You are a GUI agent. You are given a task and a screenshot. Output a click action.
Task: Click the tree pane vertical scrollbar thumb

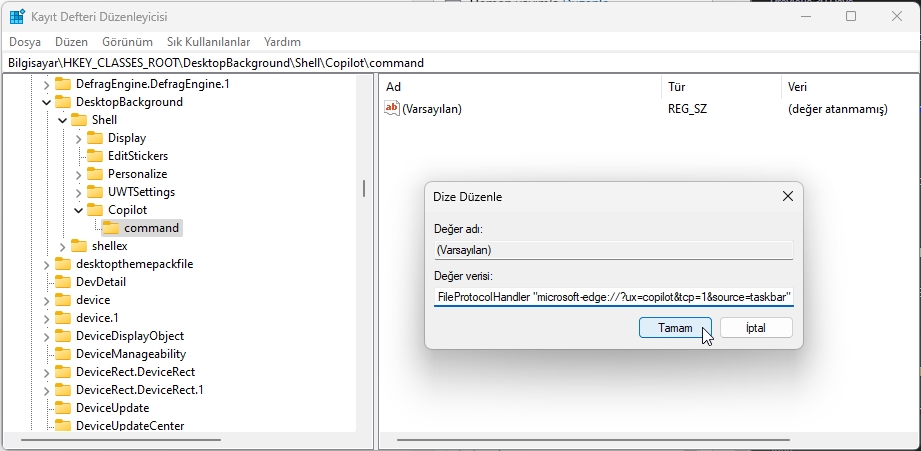(364, 188)
